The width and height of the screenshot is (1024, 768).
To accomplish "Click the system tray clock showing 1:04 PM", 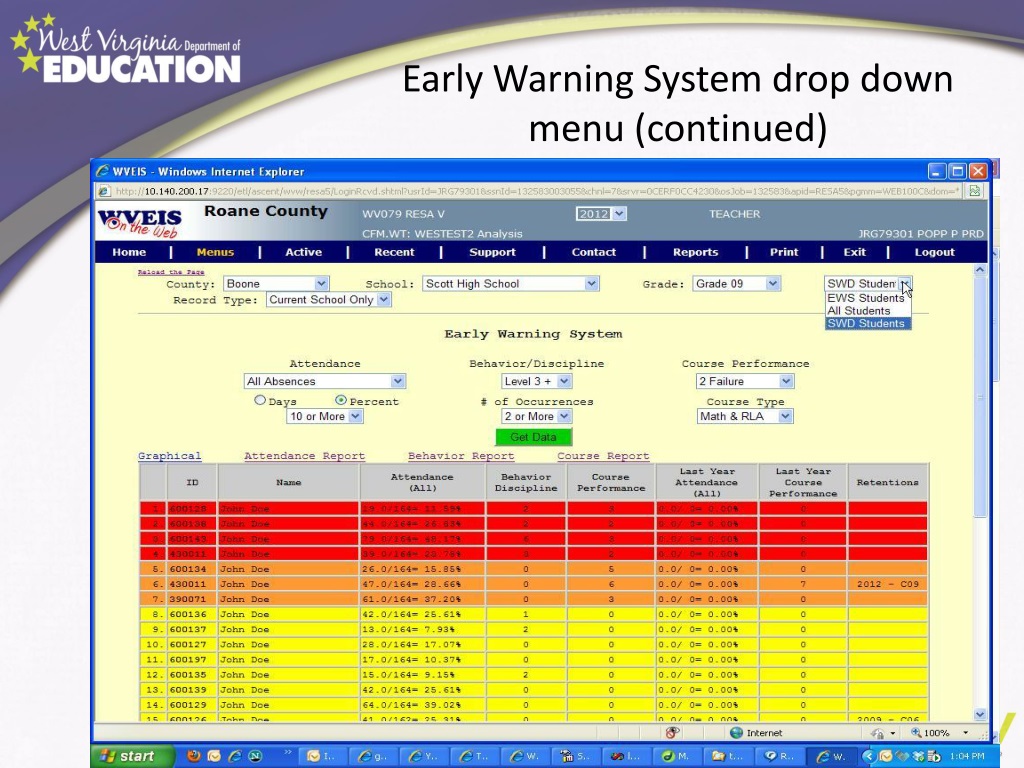I will pyautogui.click(x=967, y=756).
